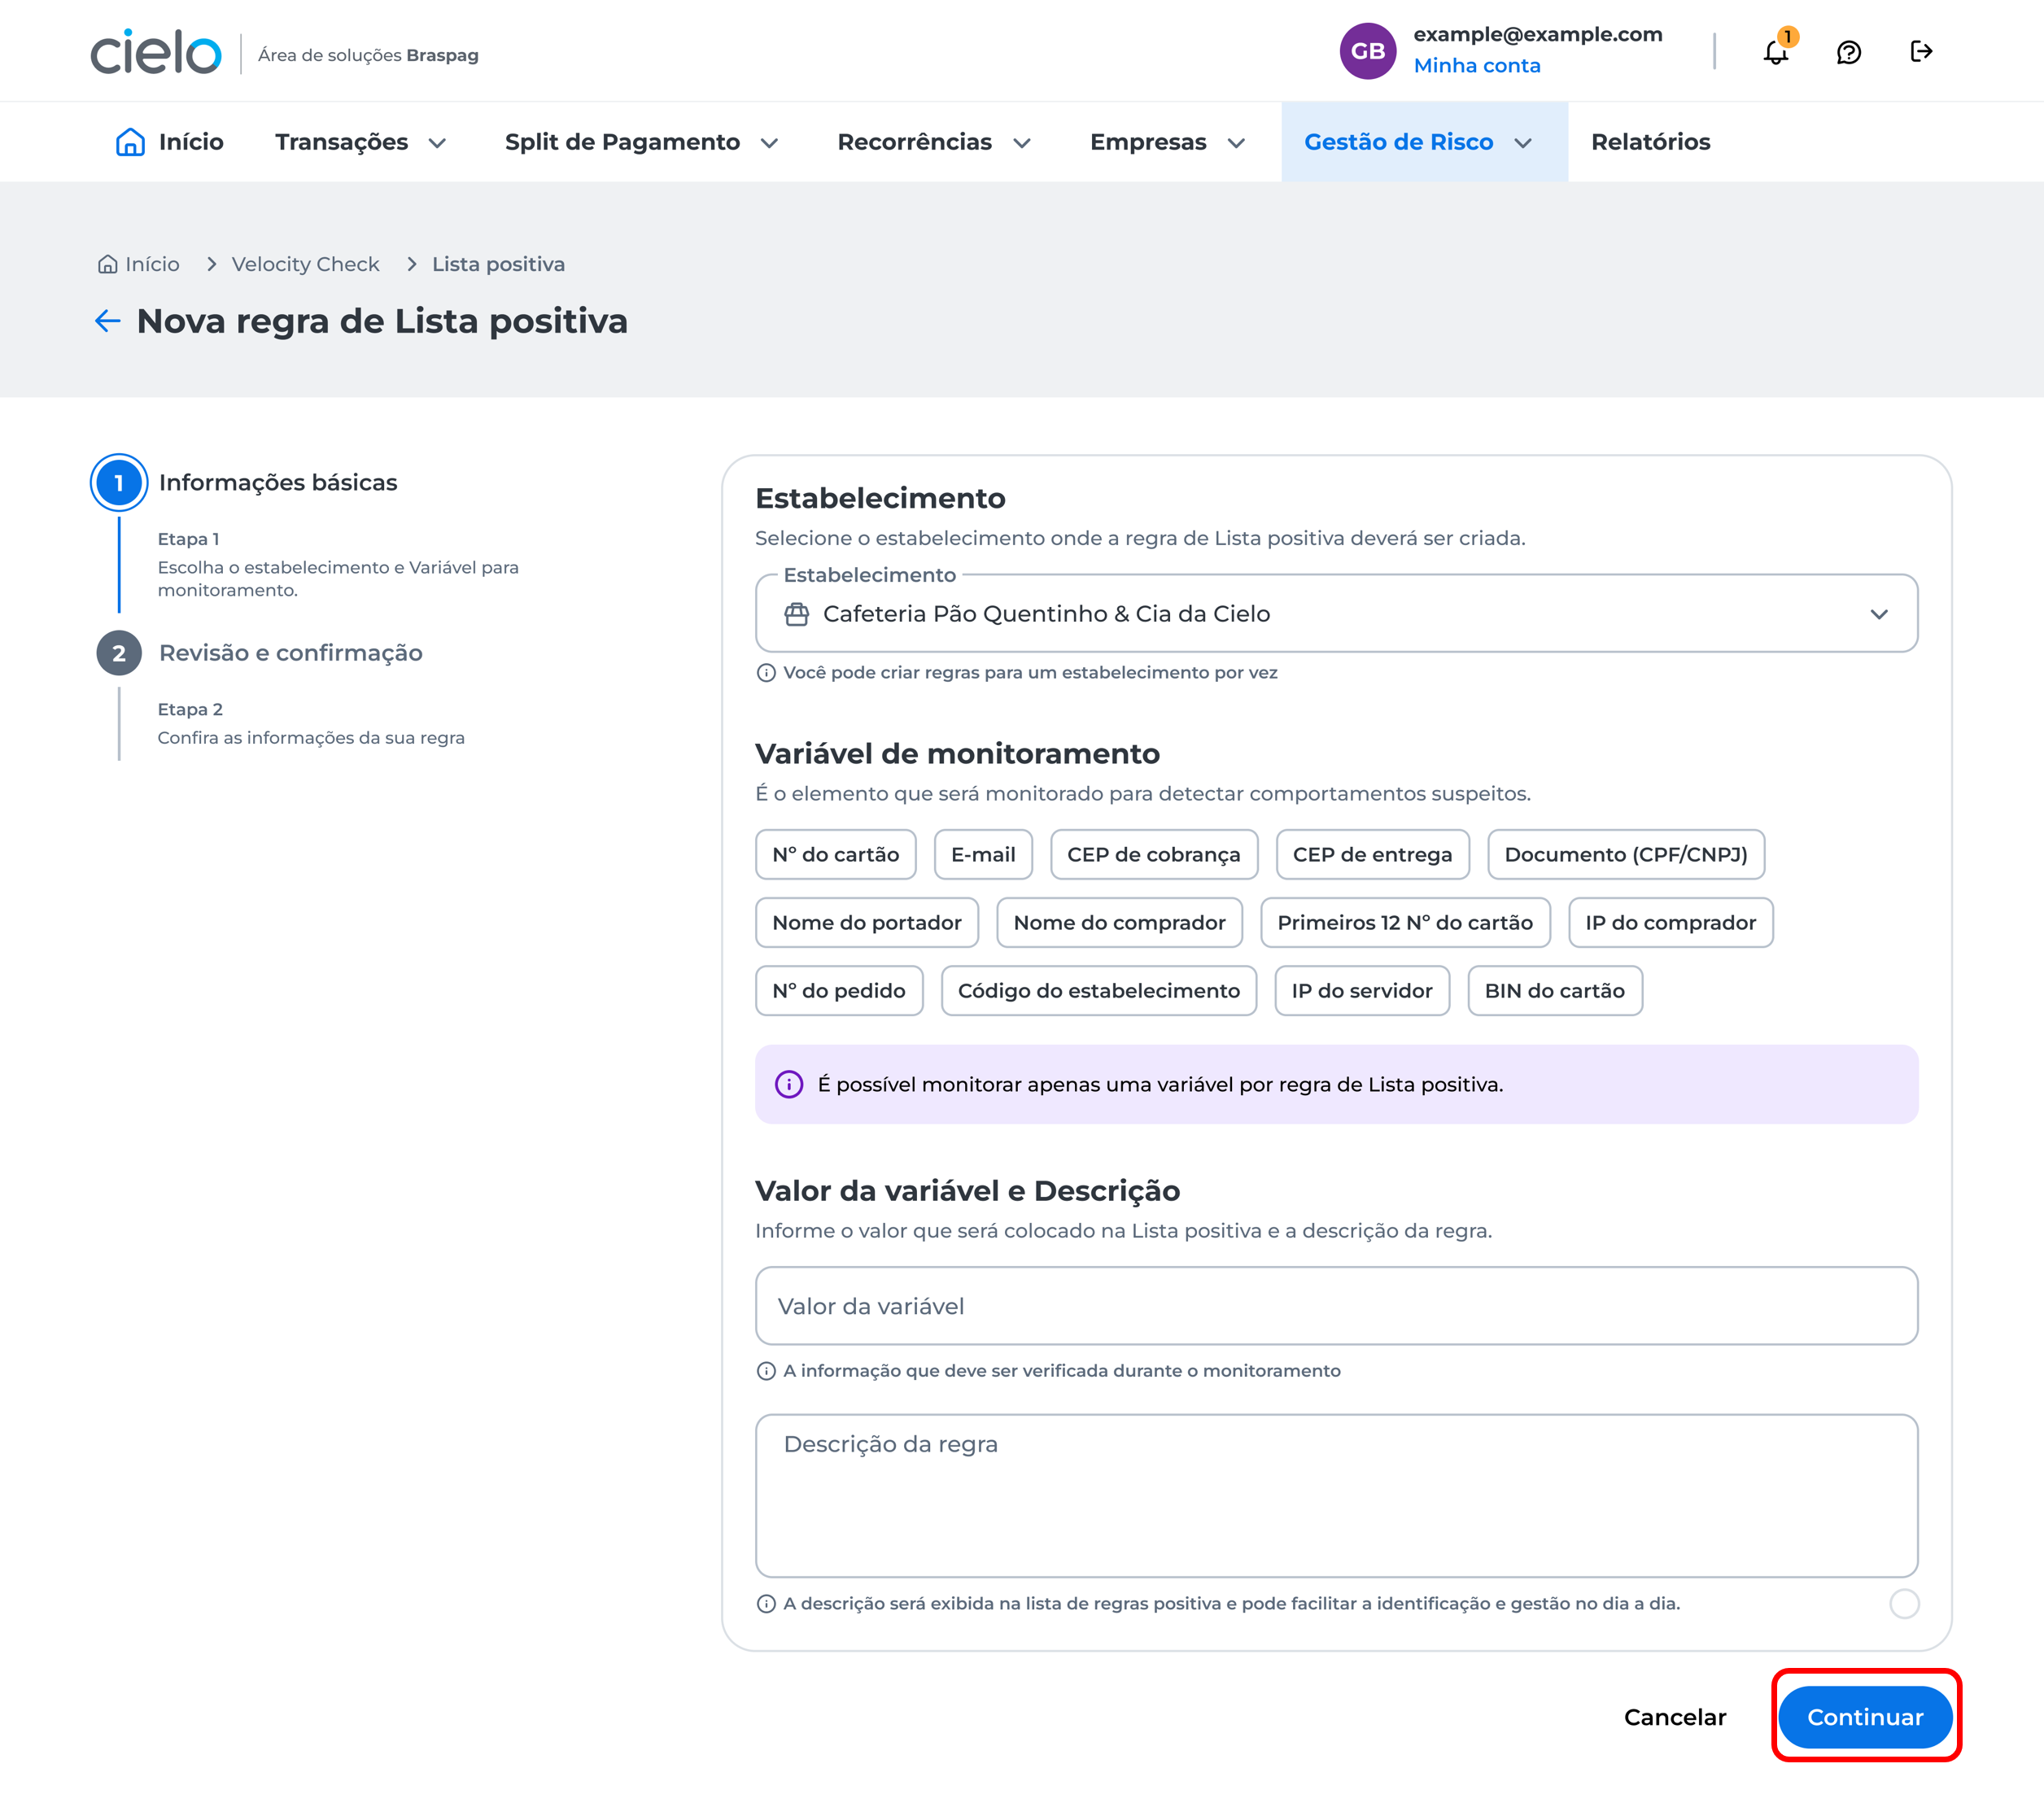Click the Cielo logo

point(155,53)
